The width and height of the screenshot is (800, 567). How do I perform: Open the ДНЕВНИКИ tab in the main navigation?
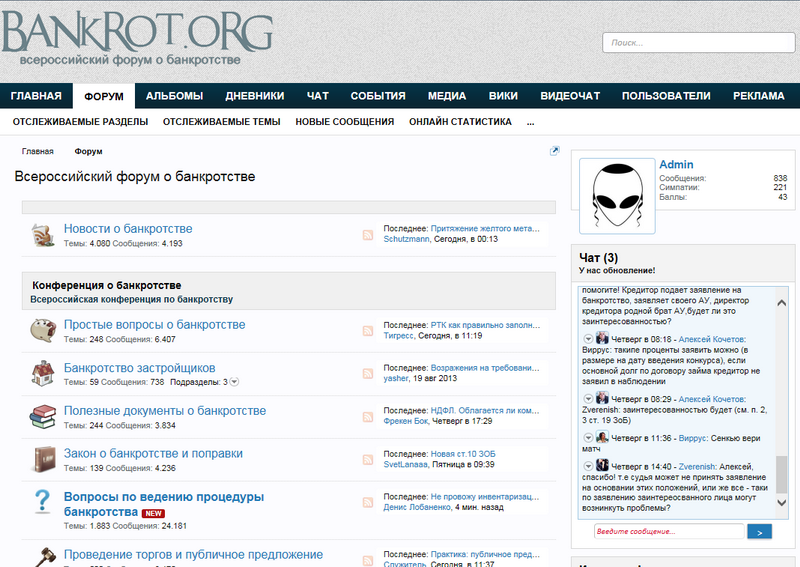pos(254,96)
